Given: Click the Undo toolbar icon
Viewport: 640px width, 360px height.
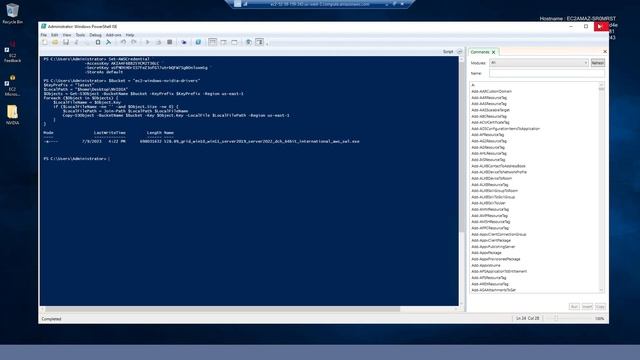Looking at the screenshot, I should pyautogui.click(x=123, y=42).
